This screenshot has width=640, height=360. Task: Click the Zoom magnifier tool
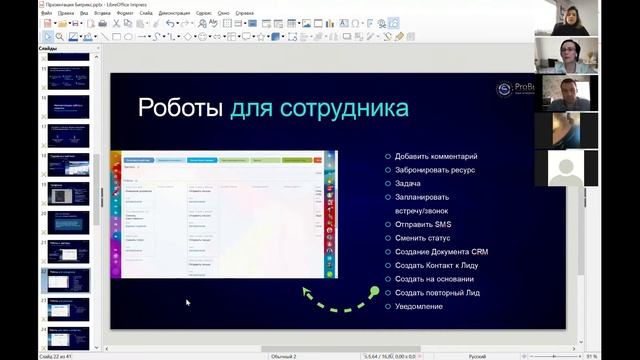coord(60,37)
